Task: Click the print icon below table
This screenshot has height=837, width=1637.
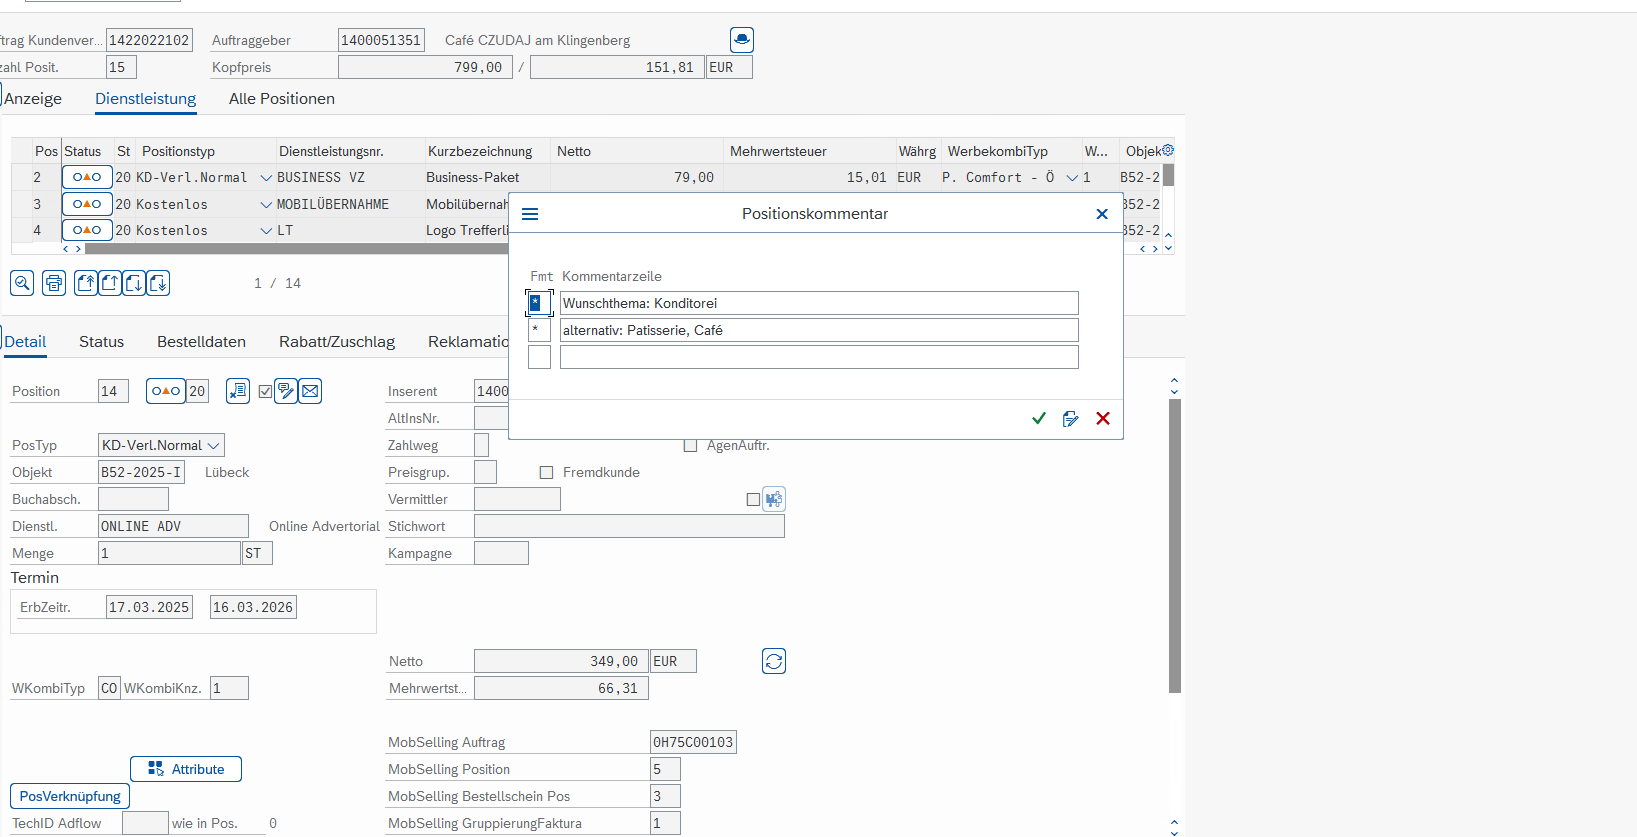Action: [54, 283]
